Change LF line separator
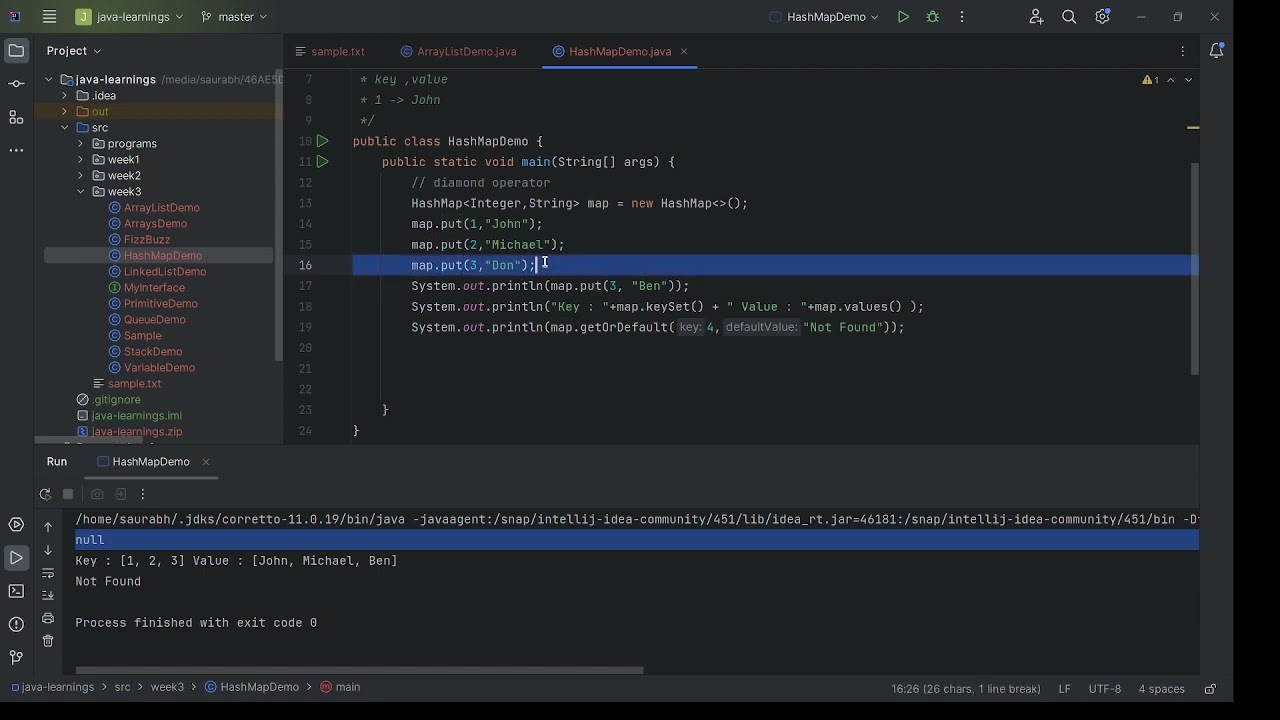 (x=1065, y=689)
